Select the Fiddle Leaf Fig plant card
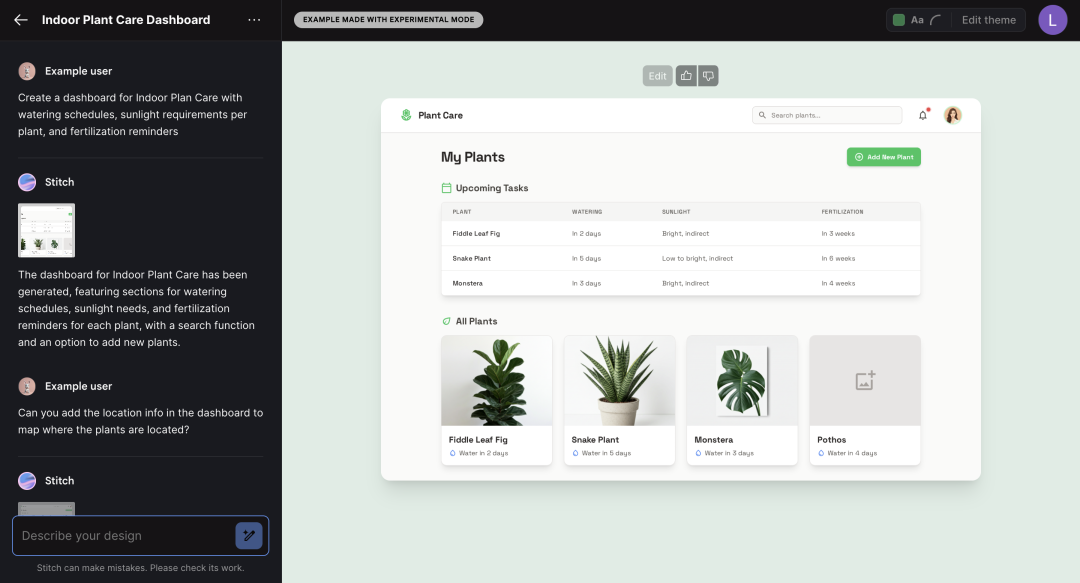 tap(497, 400)
